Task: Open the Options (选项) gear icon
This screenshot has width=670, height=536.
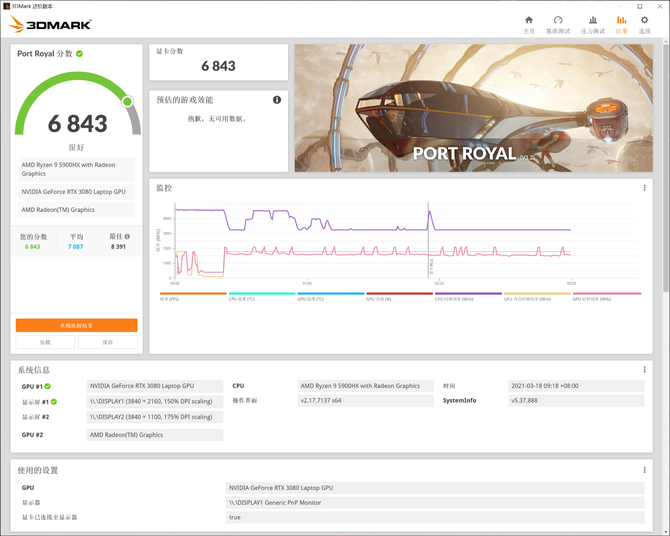Action: pyautogui.click(x=645, y=20)
